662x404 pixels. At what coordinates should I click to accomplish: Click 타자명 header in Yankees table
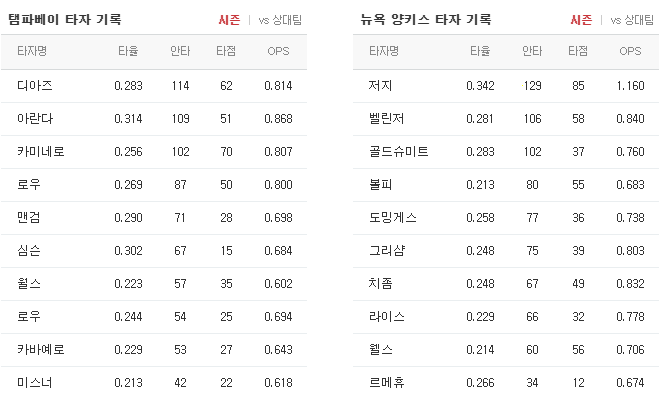tap(384, 51)
